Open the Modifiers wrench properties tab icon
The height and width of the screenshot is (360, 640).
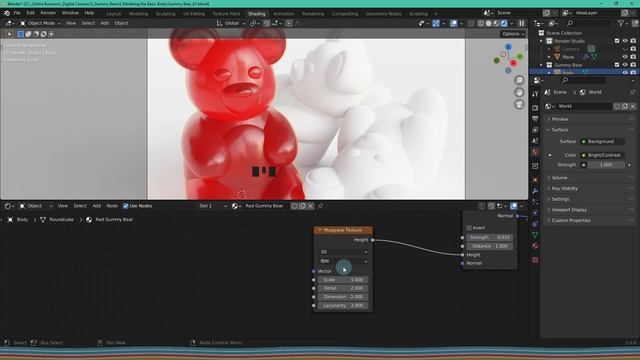tap(535, 191)
